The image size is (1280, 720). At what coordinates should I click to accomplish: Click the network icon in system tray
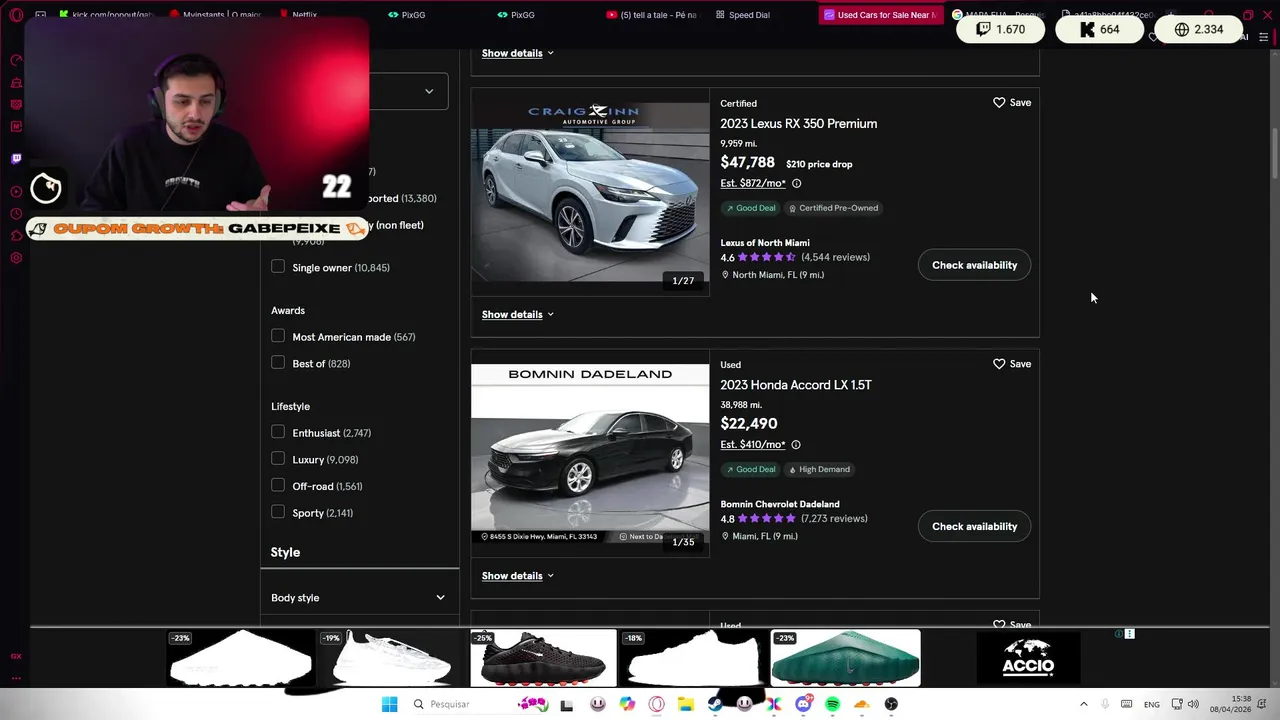coord(1177,704)
